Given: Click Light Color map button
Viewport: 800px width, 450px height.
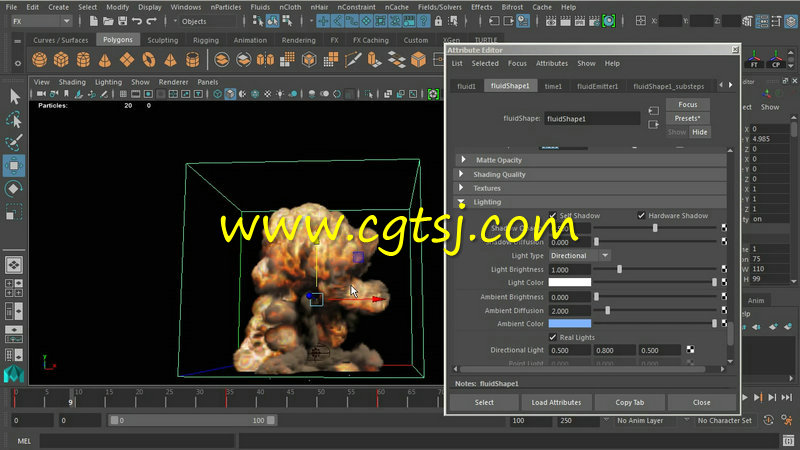Looking at the screenshot, I should coord(724,282).
